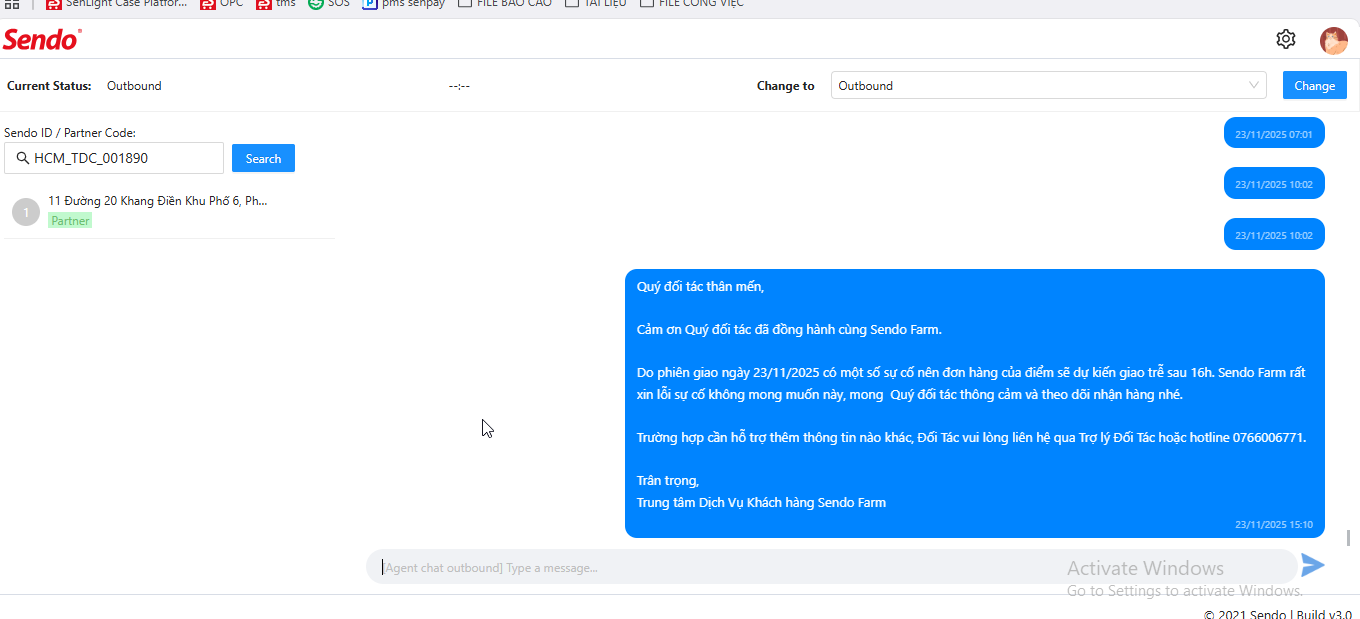Click the Outbound current status value

134,86
